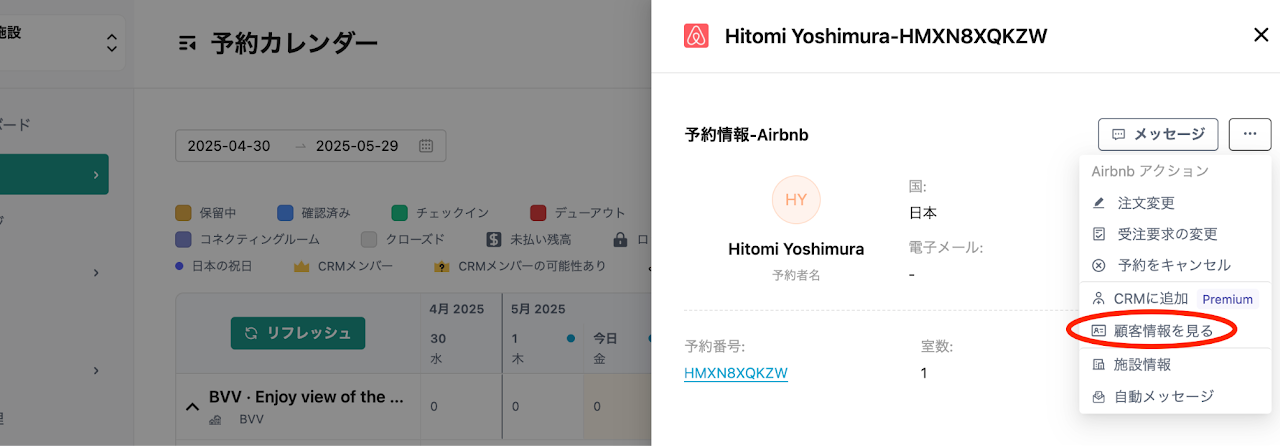This screenshot has height=446, width=1280.
Task: Select 注文変更 from the Airbnb actions
Action: (x=1145, y=203)
